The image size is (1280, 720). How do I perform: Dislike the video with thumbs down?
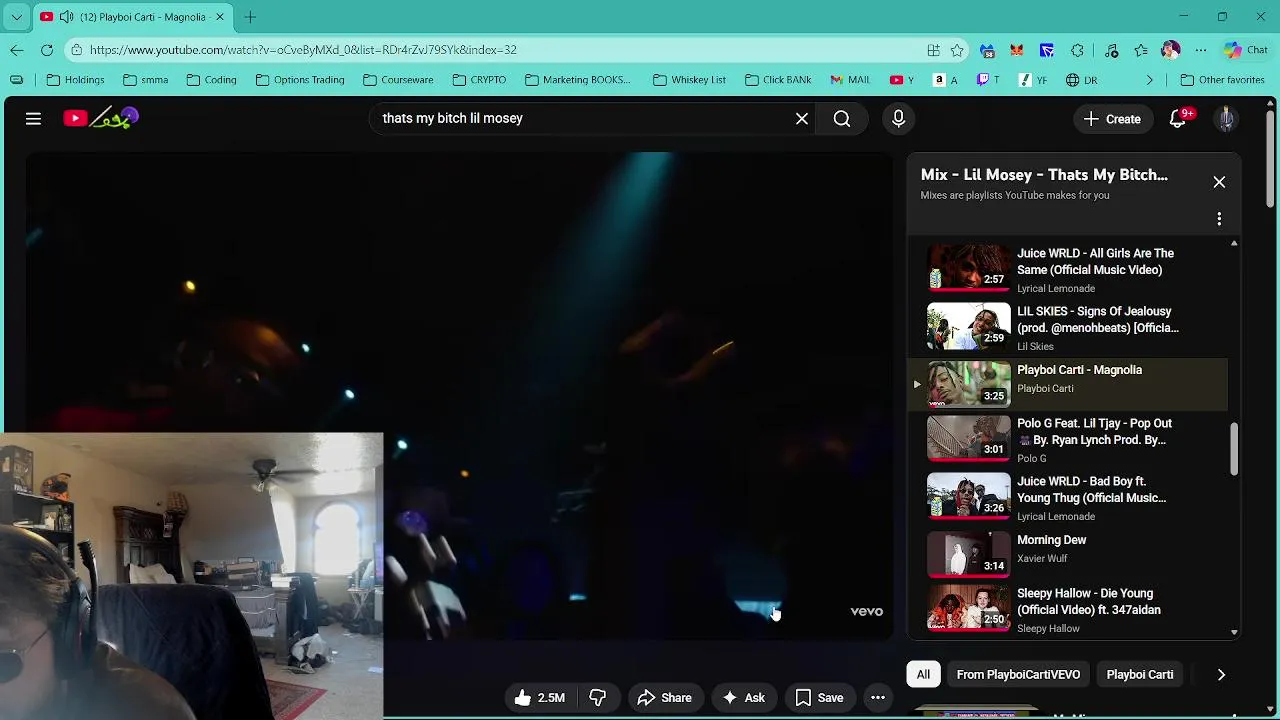tap(598, 698)
